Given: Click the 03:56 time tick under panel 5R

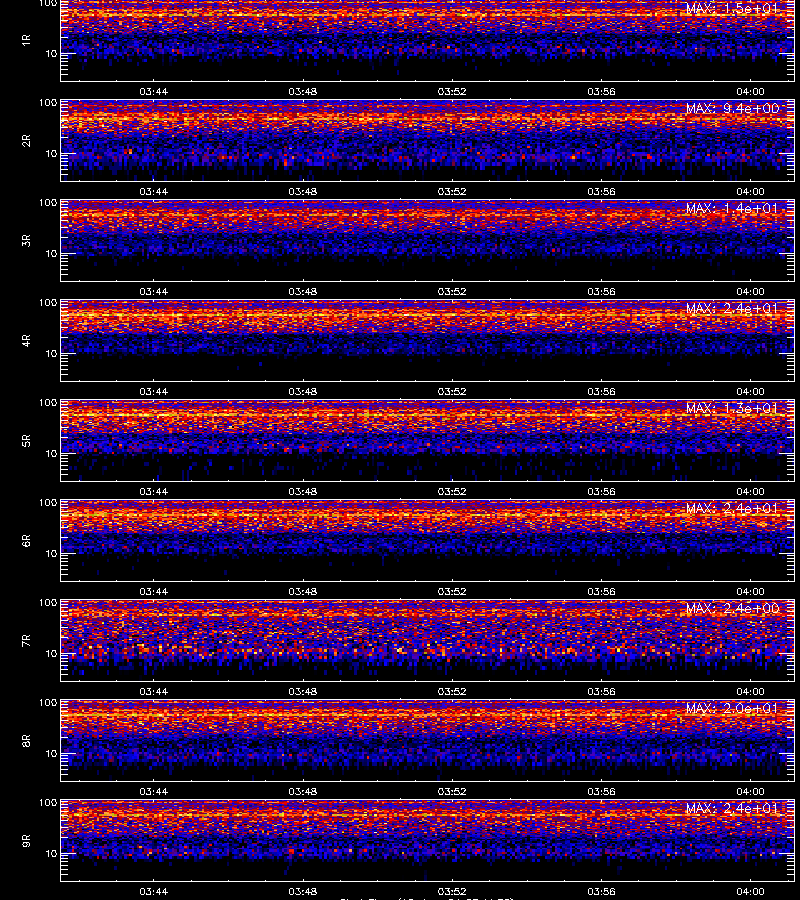Looking at the screenshot, I should 601,491.
